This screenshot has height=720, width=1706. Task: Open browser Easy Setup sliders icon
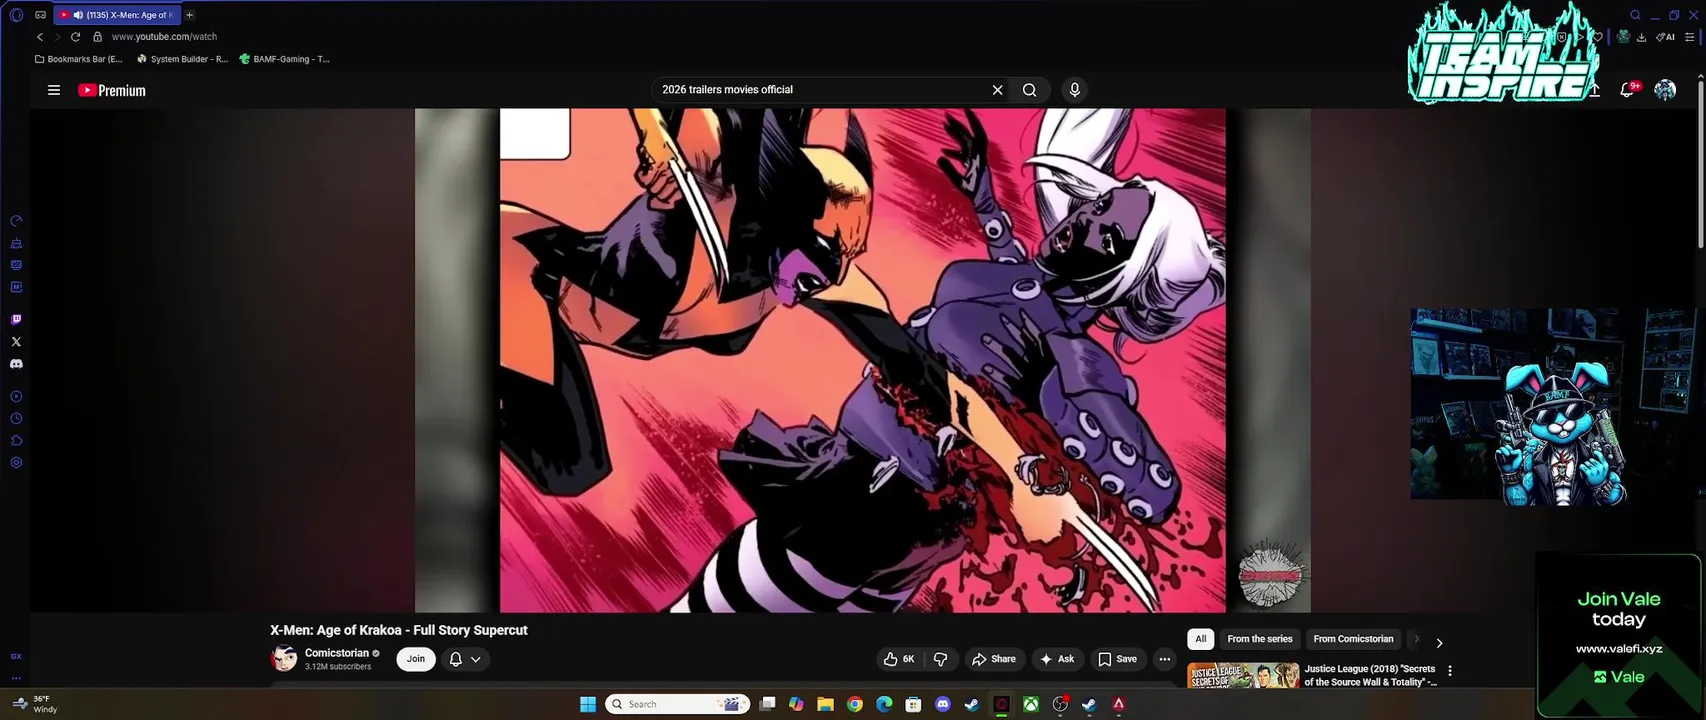[1690, 37]
